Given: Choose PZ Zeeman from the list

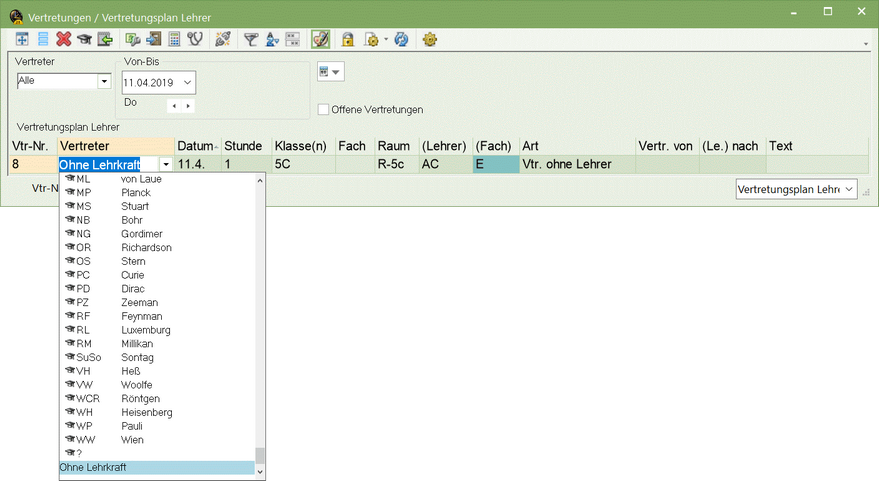Looking at the screenshot, I should tap(157, 302).
